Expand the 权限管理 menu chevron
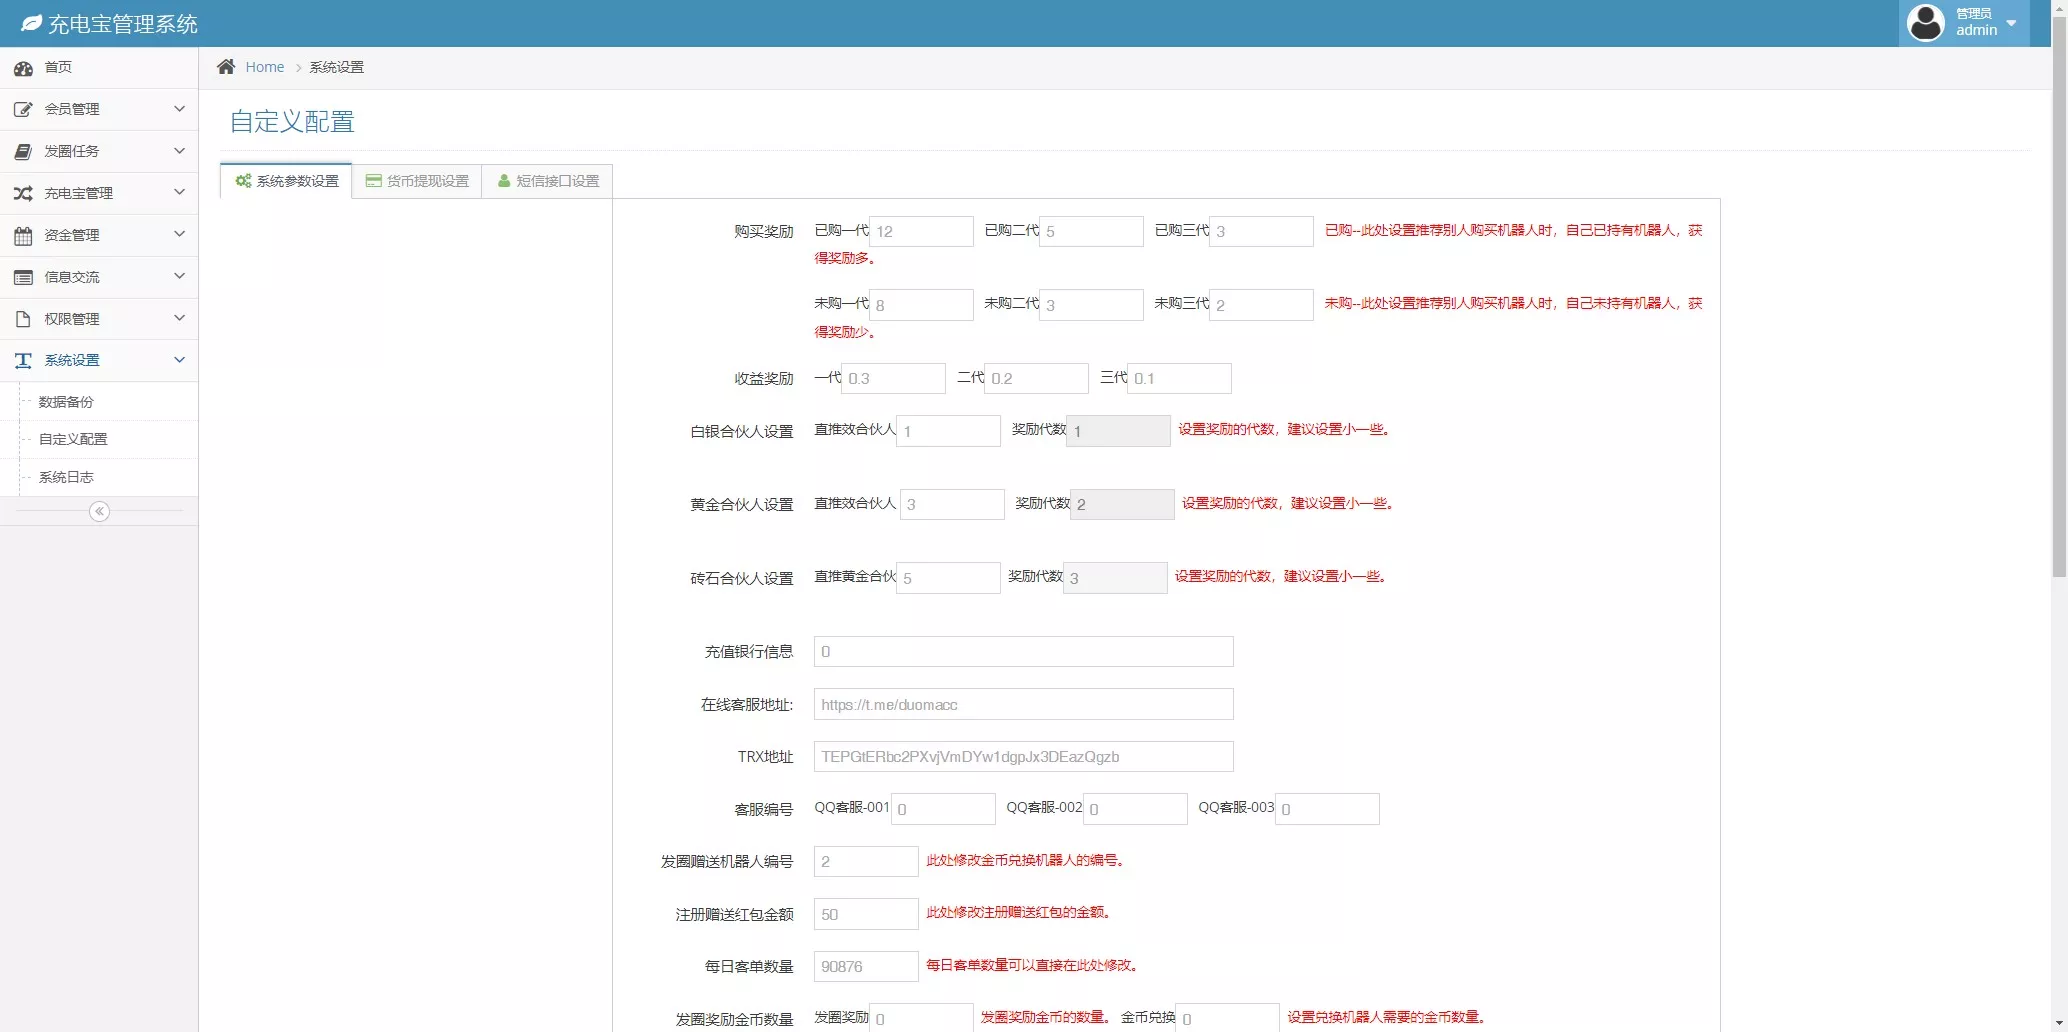Image resolution: width=2068 pixels, height=1032 pixels. click(179, 318)
